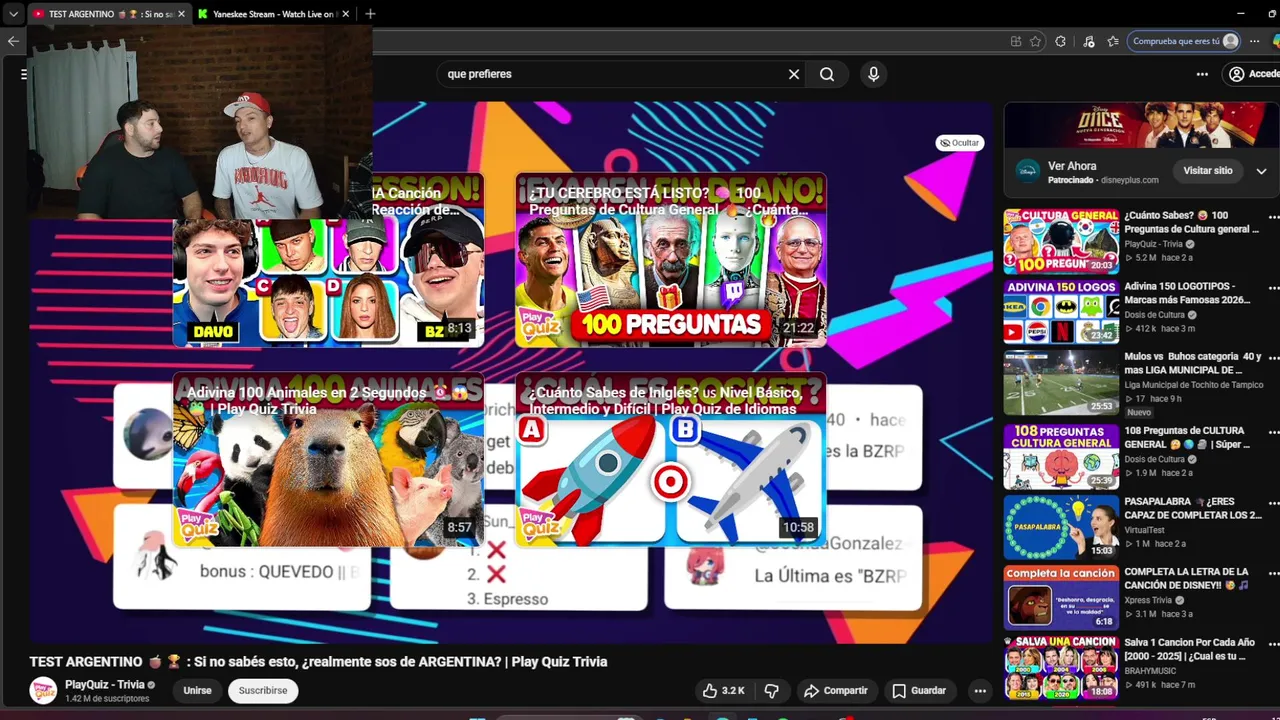Open the Completa la letra Disney video

pyautogui.click(x=1061, y=598)
